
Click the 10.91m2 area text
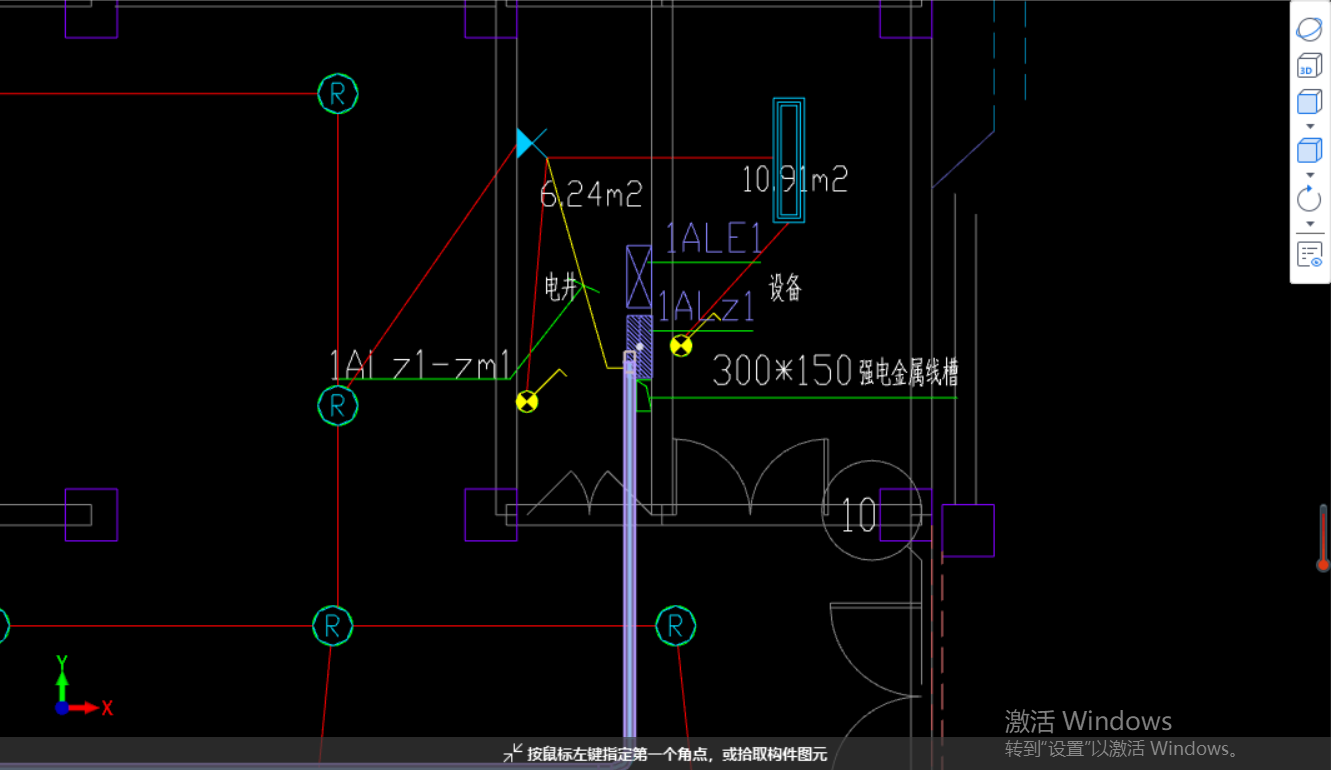pos(795,179)
